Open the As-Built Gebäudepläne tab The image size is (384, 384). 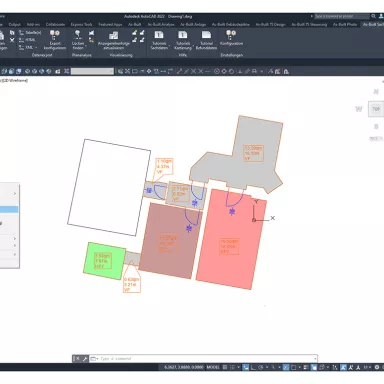pos(231,24)
